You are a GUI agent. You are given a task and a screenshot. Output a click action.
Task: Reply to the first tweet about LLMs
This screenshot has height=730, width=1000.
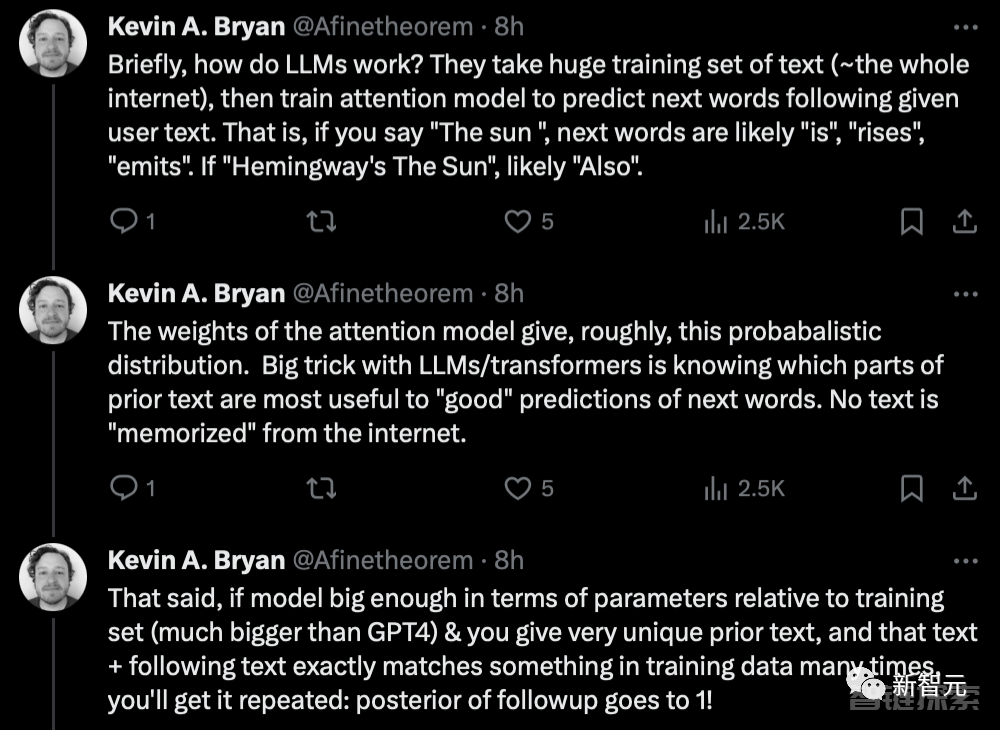click(123, 221)
